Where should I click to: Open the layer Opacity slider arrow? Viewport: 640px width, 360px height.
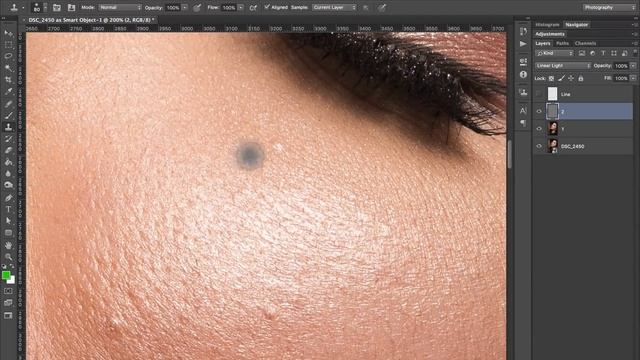click(633, 66)
